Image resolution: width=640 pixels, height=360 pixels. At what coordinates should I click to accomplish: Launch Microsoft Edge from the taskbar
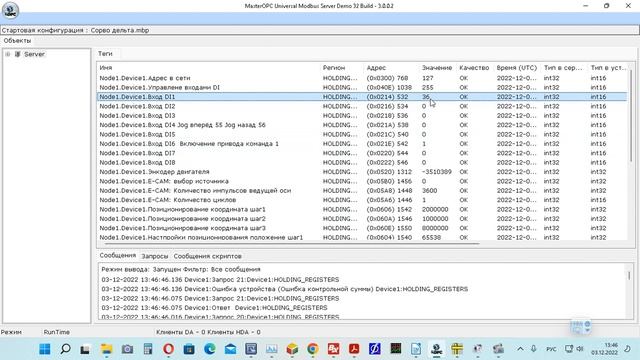[210, 349]
